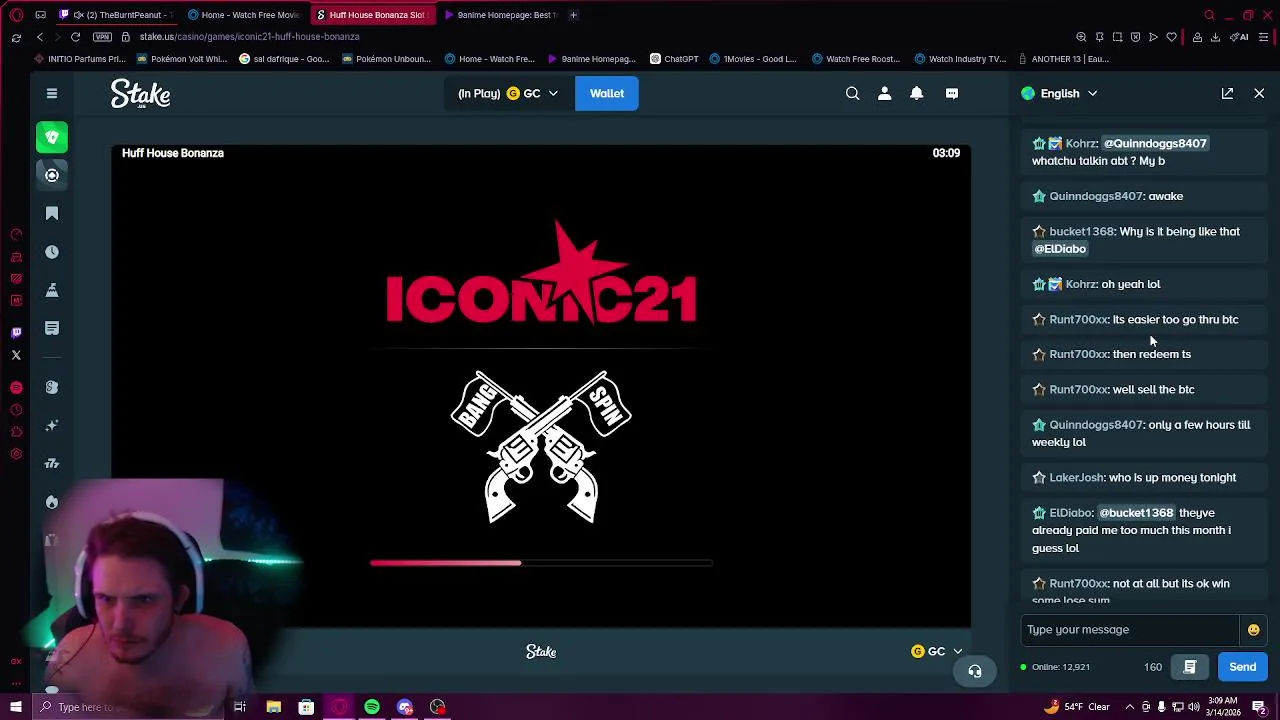Click the 54°F Clear weather widget

(x=1076, y=707)
